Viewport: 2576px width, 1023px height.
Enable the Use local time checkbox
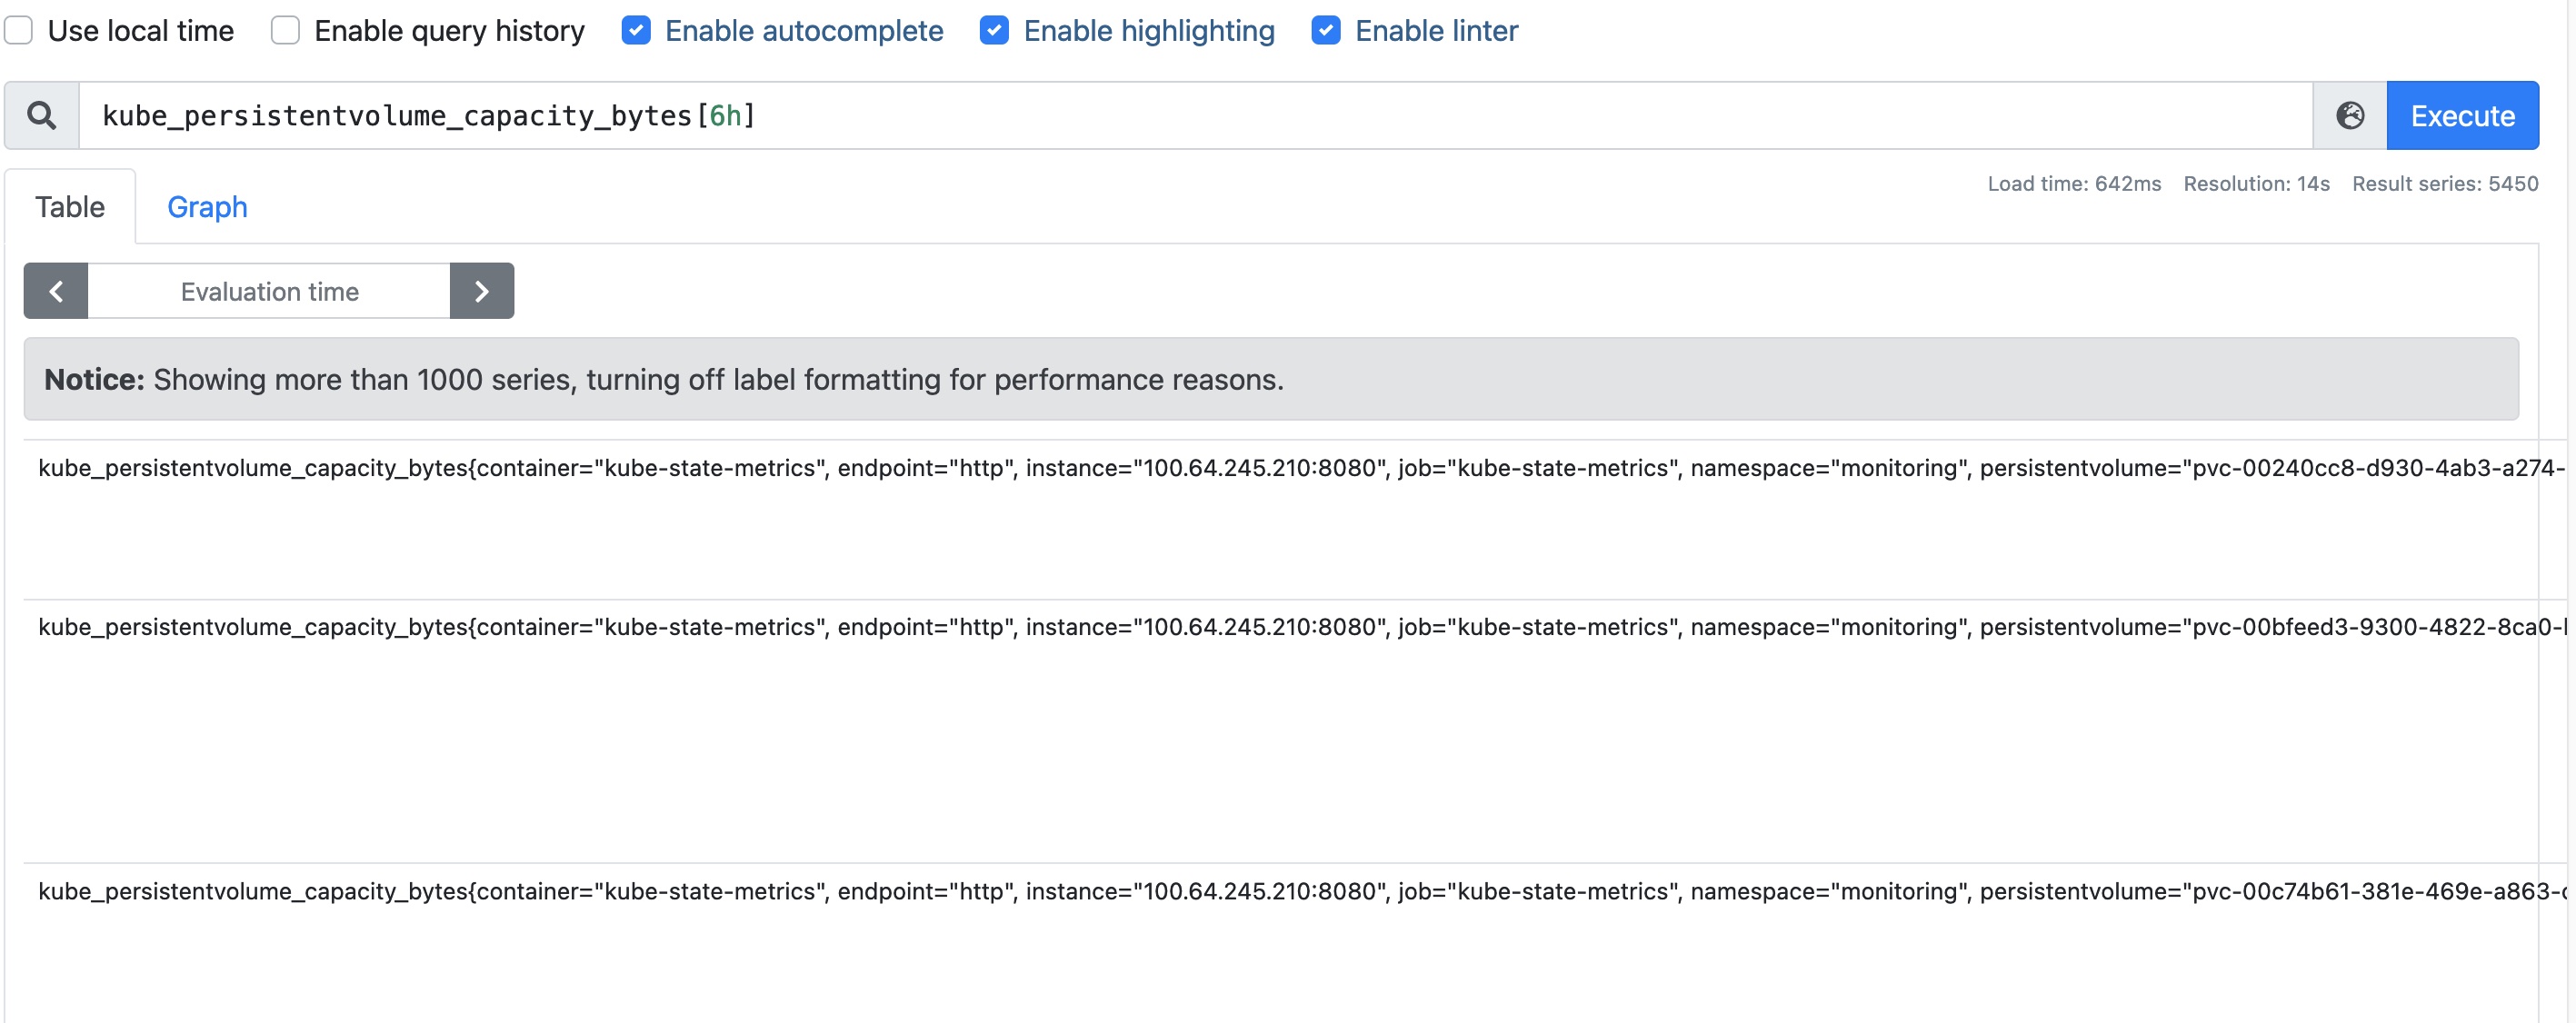pyautogui.click(x=18, y=30)
